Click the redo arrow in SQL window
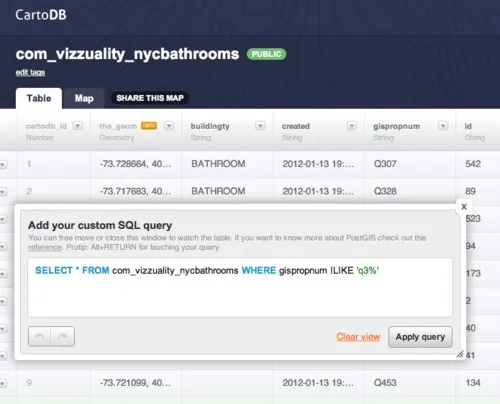Image resolution: width=500 pixels, height=404 pixels. [62, 337]
